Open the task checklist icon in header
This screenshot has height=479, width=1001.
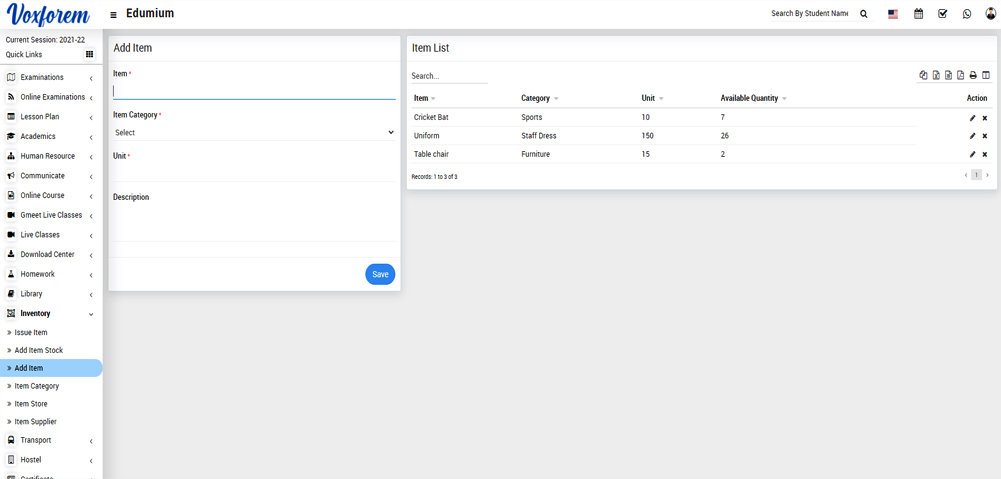pos(942,14)
